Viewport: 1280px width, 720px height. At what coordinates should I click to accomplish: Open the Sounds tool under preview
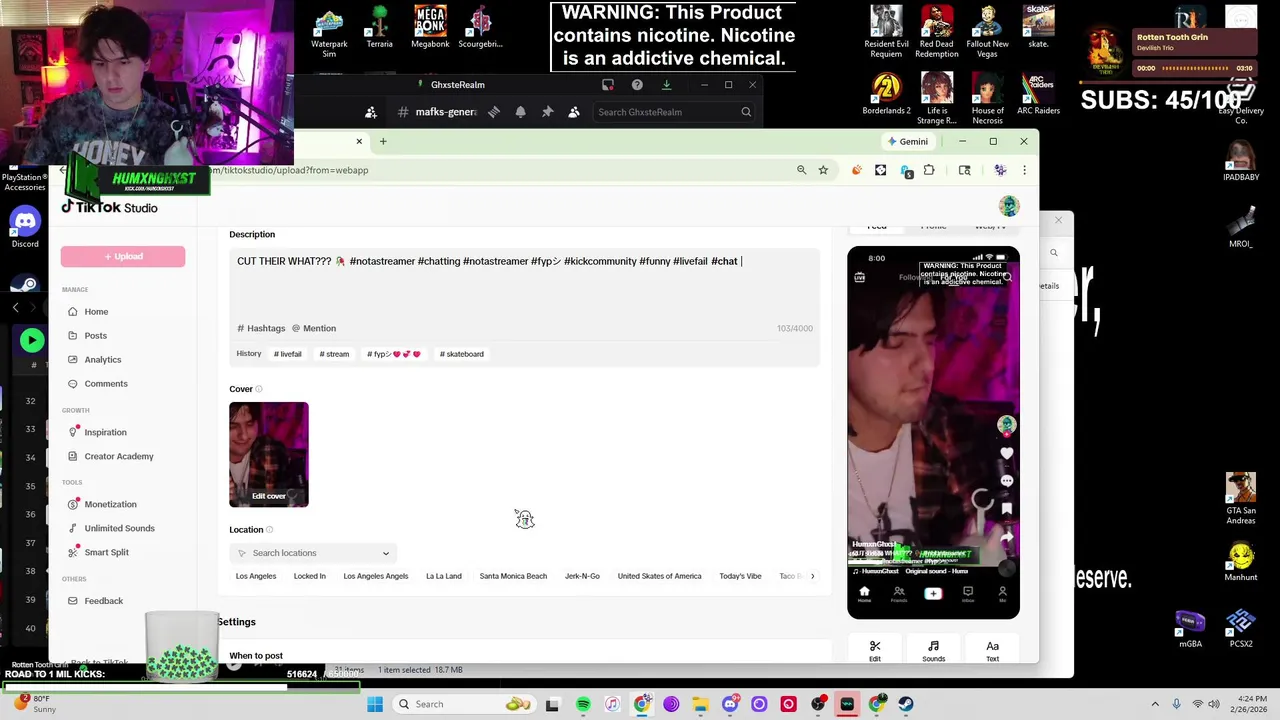coord(933,650)
